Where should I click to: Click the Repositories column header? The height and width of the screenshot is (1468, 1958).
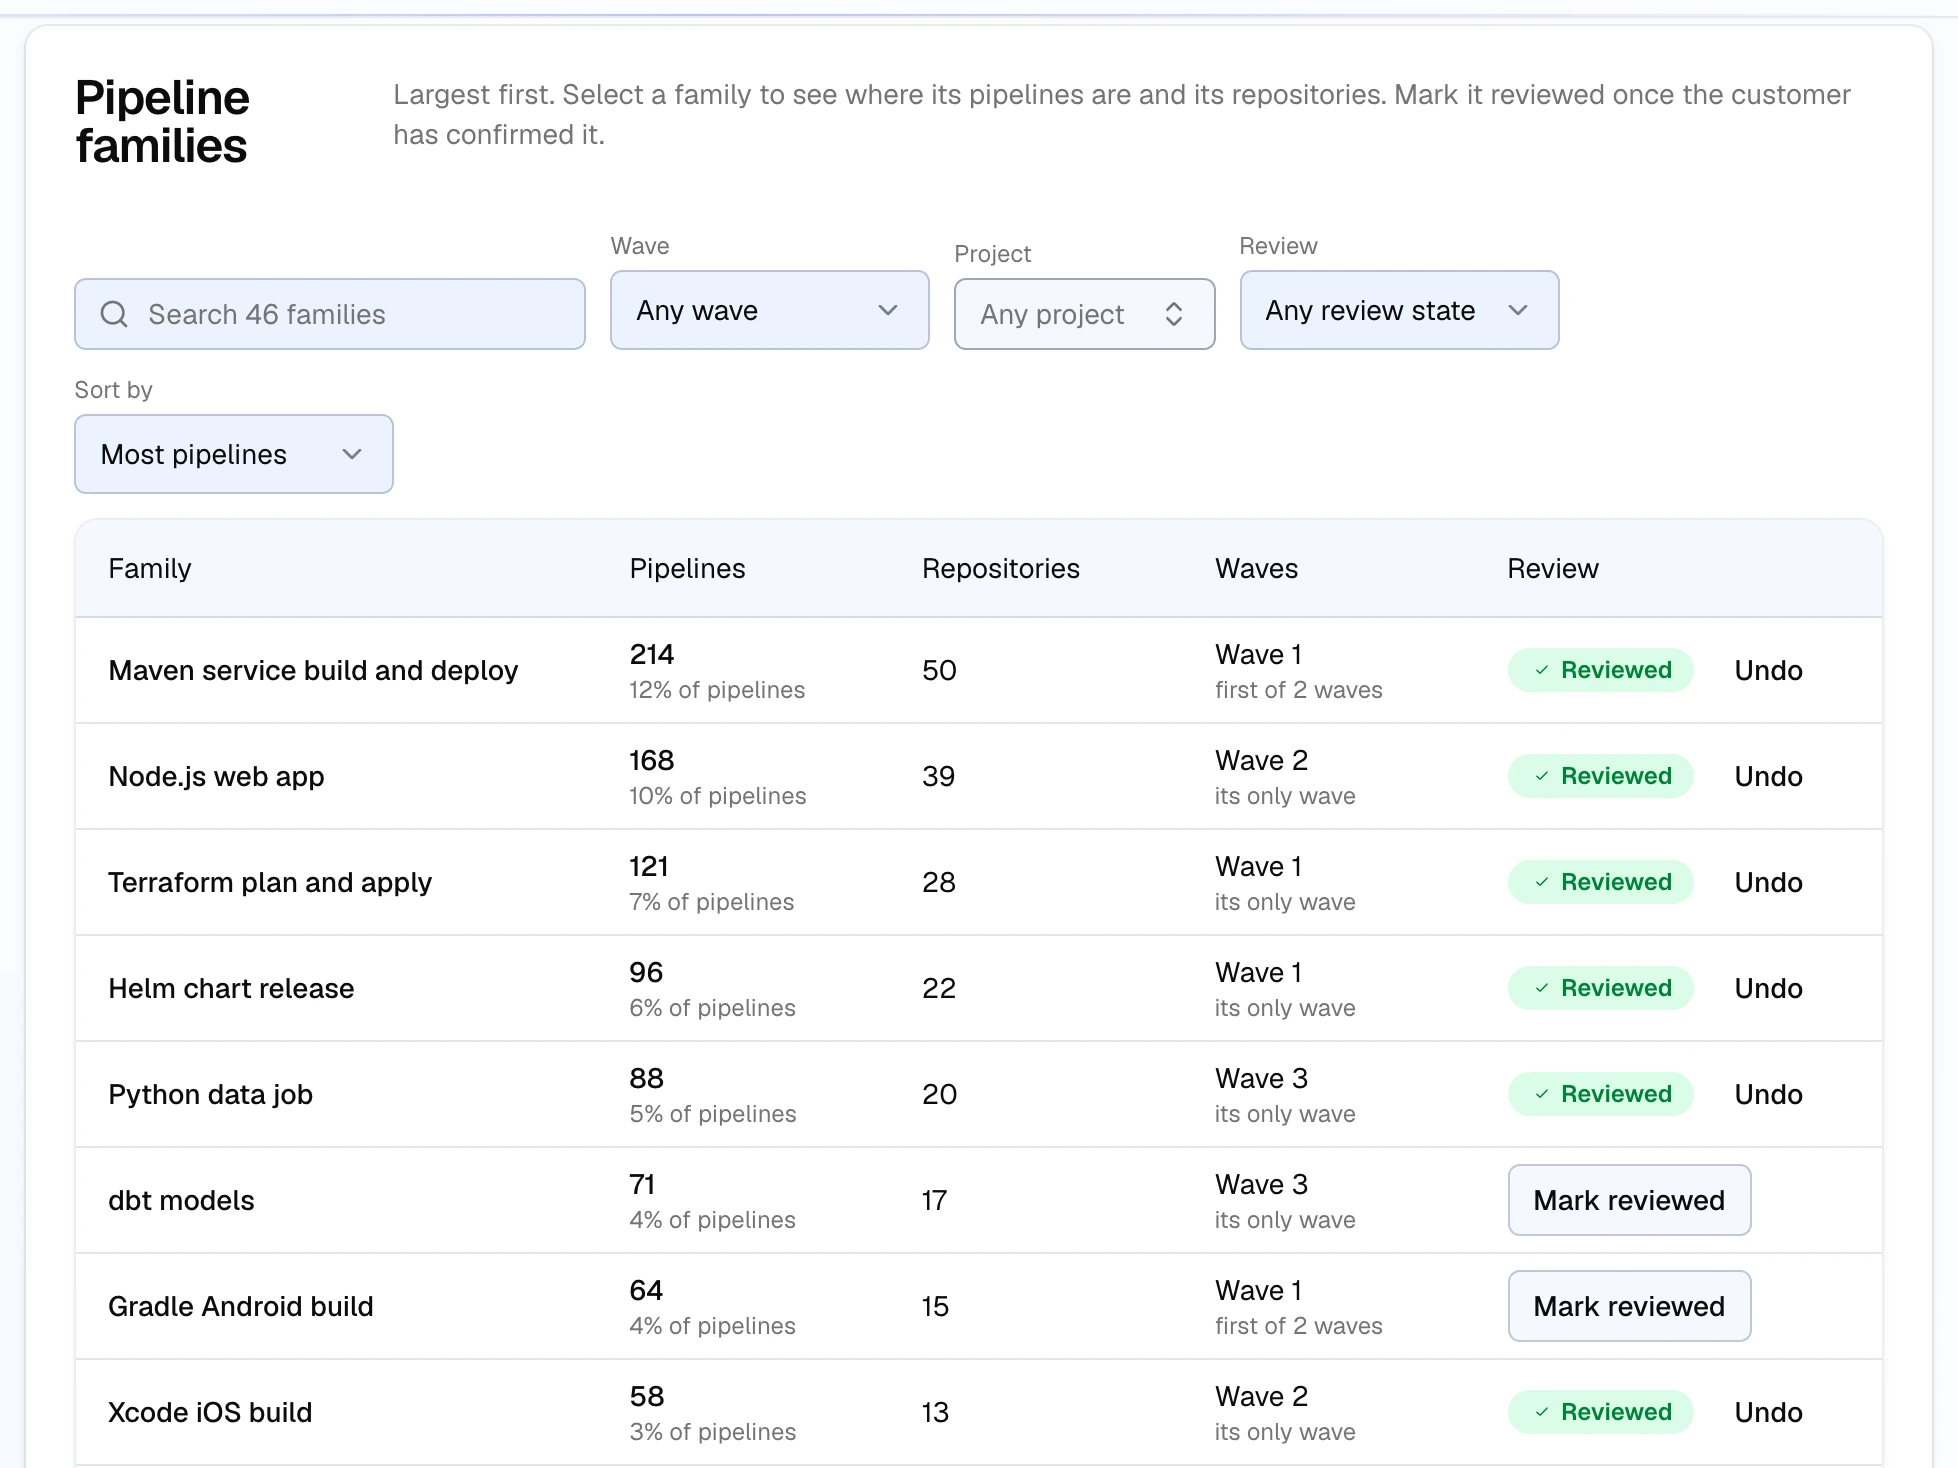[1001, 568]
